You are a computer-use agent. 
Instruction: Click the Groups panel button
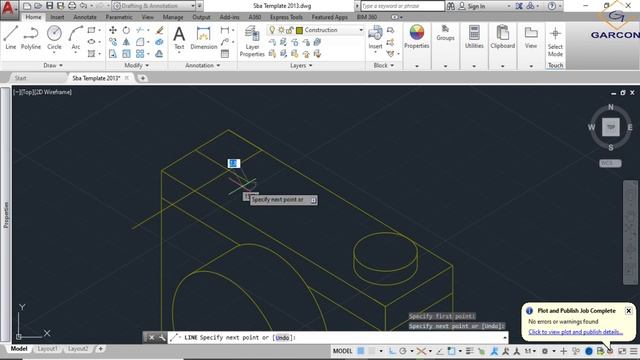445,33
